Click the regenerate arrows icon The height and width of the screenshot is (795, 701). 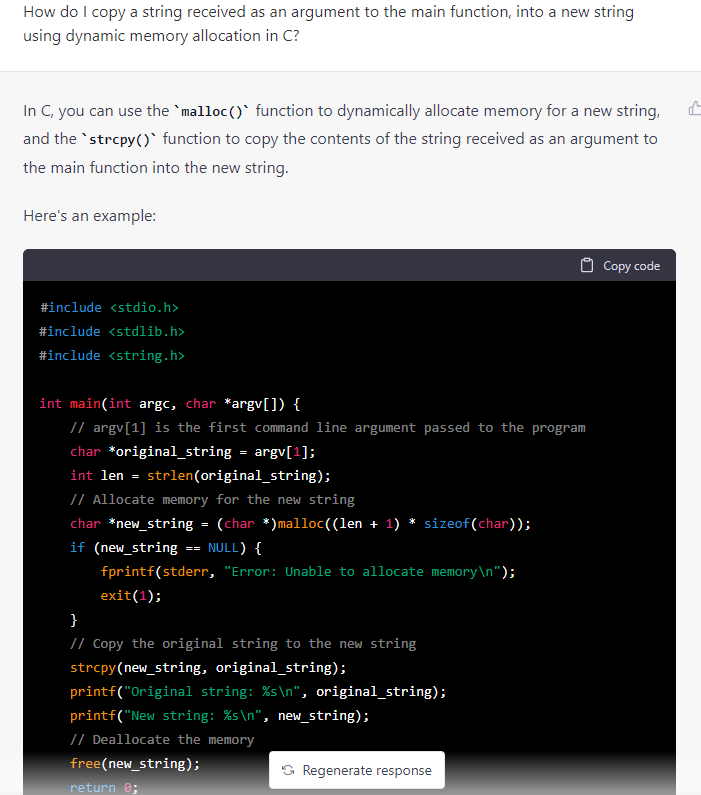[288, 770]
